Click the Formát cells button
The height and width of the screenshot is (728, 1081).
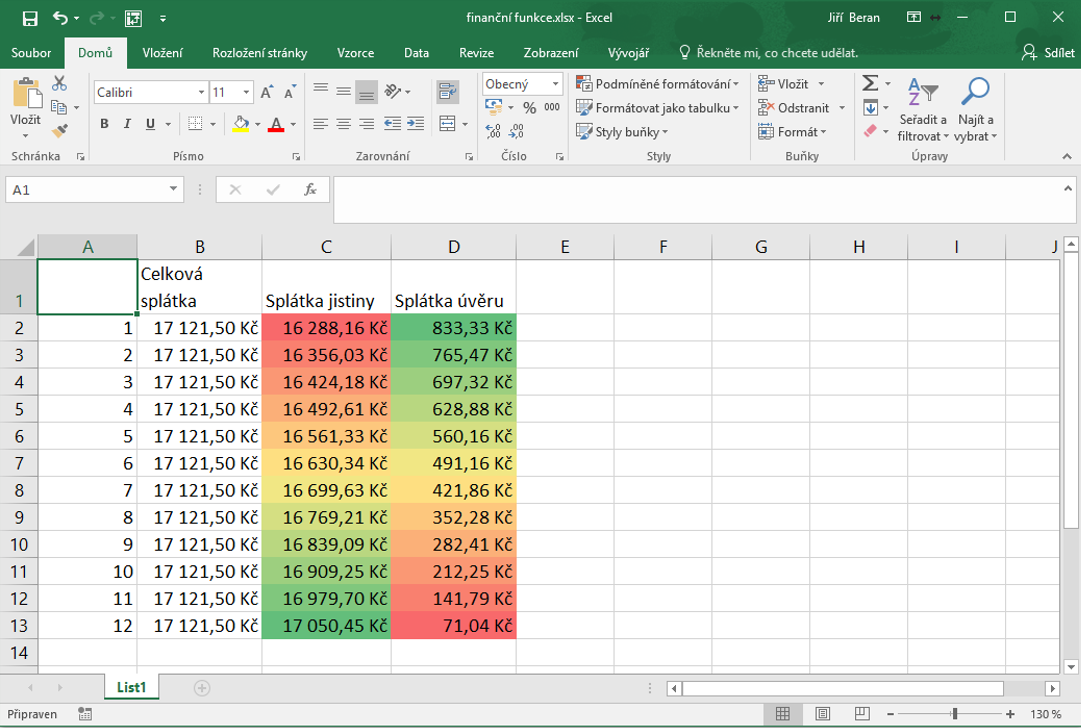[793, 132]
